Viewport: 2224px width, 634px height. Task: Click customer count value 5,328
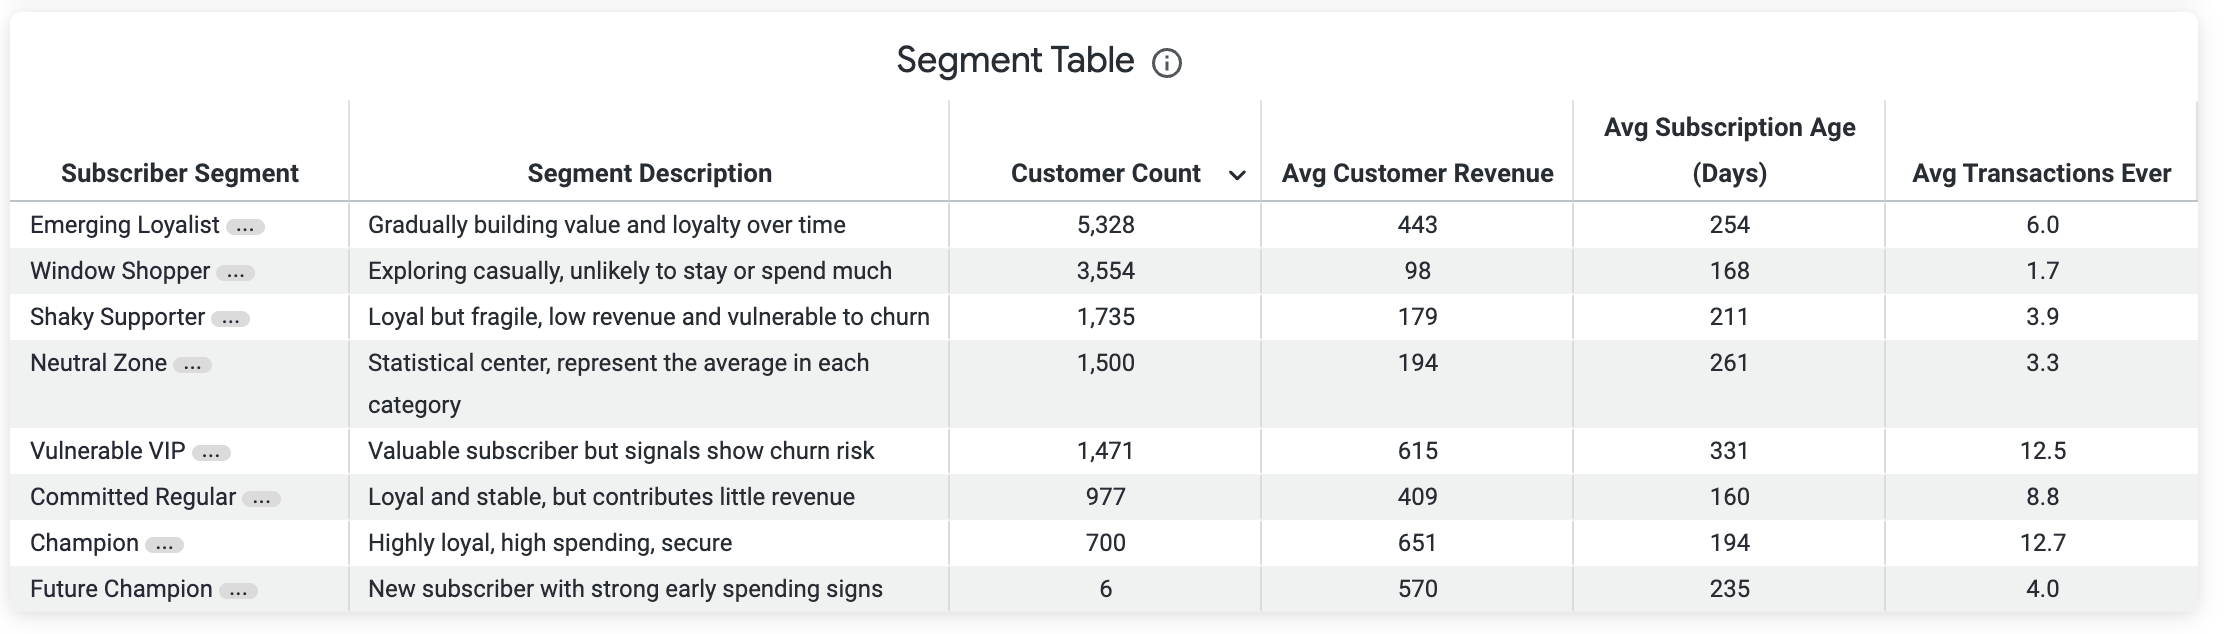1106,225
